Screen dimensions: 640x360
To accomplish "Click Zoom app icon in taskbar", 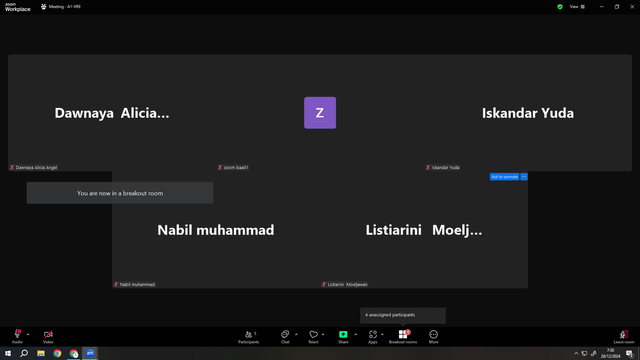I will pos(90,353).
